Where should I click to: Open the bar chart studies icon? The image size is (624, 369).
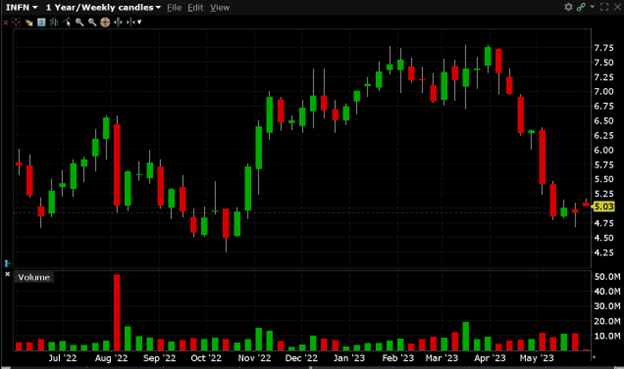(54, 22)
